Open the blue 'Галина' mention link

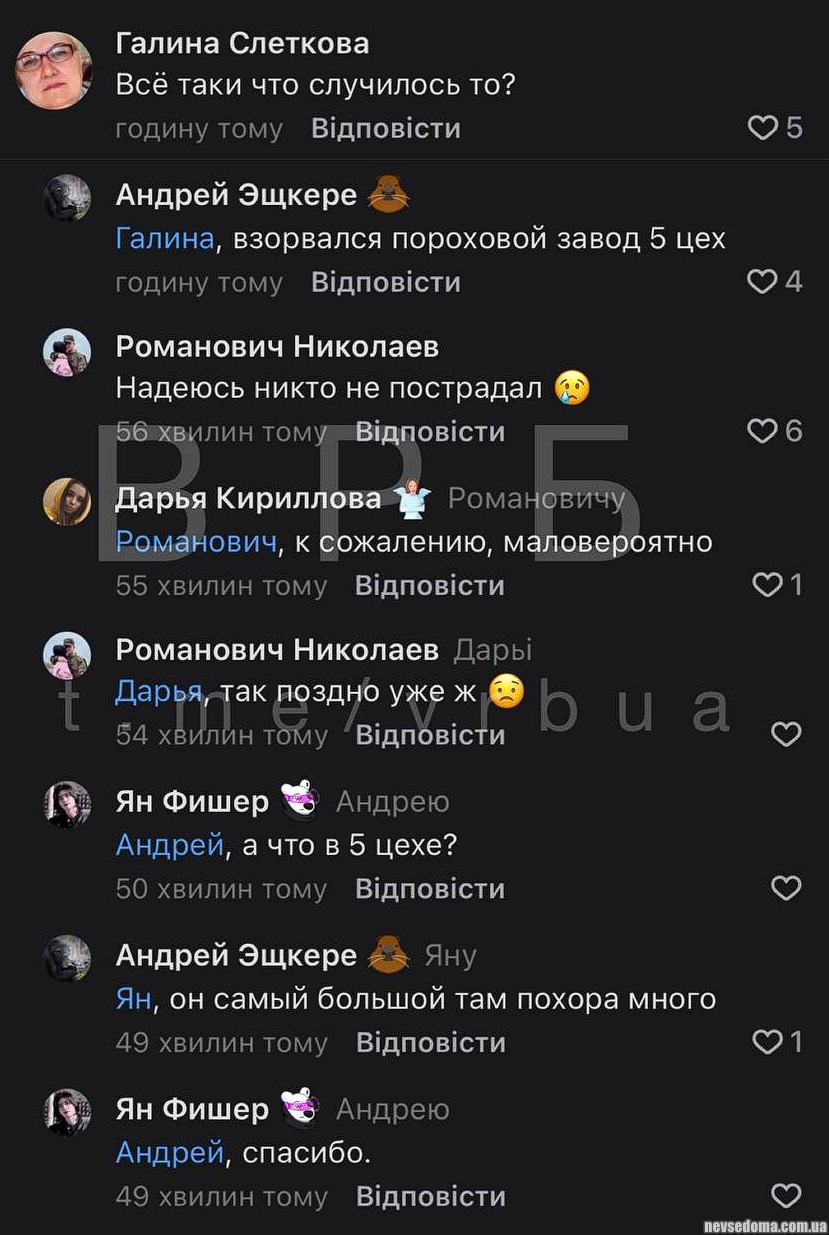tap(165, 239)
